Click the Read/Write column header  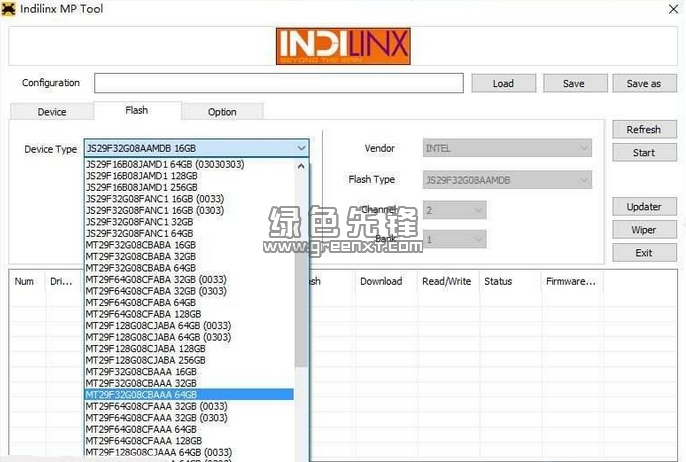pyautogui.click(x=448, y=282)
